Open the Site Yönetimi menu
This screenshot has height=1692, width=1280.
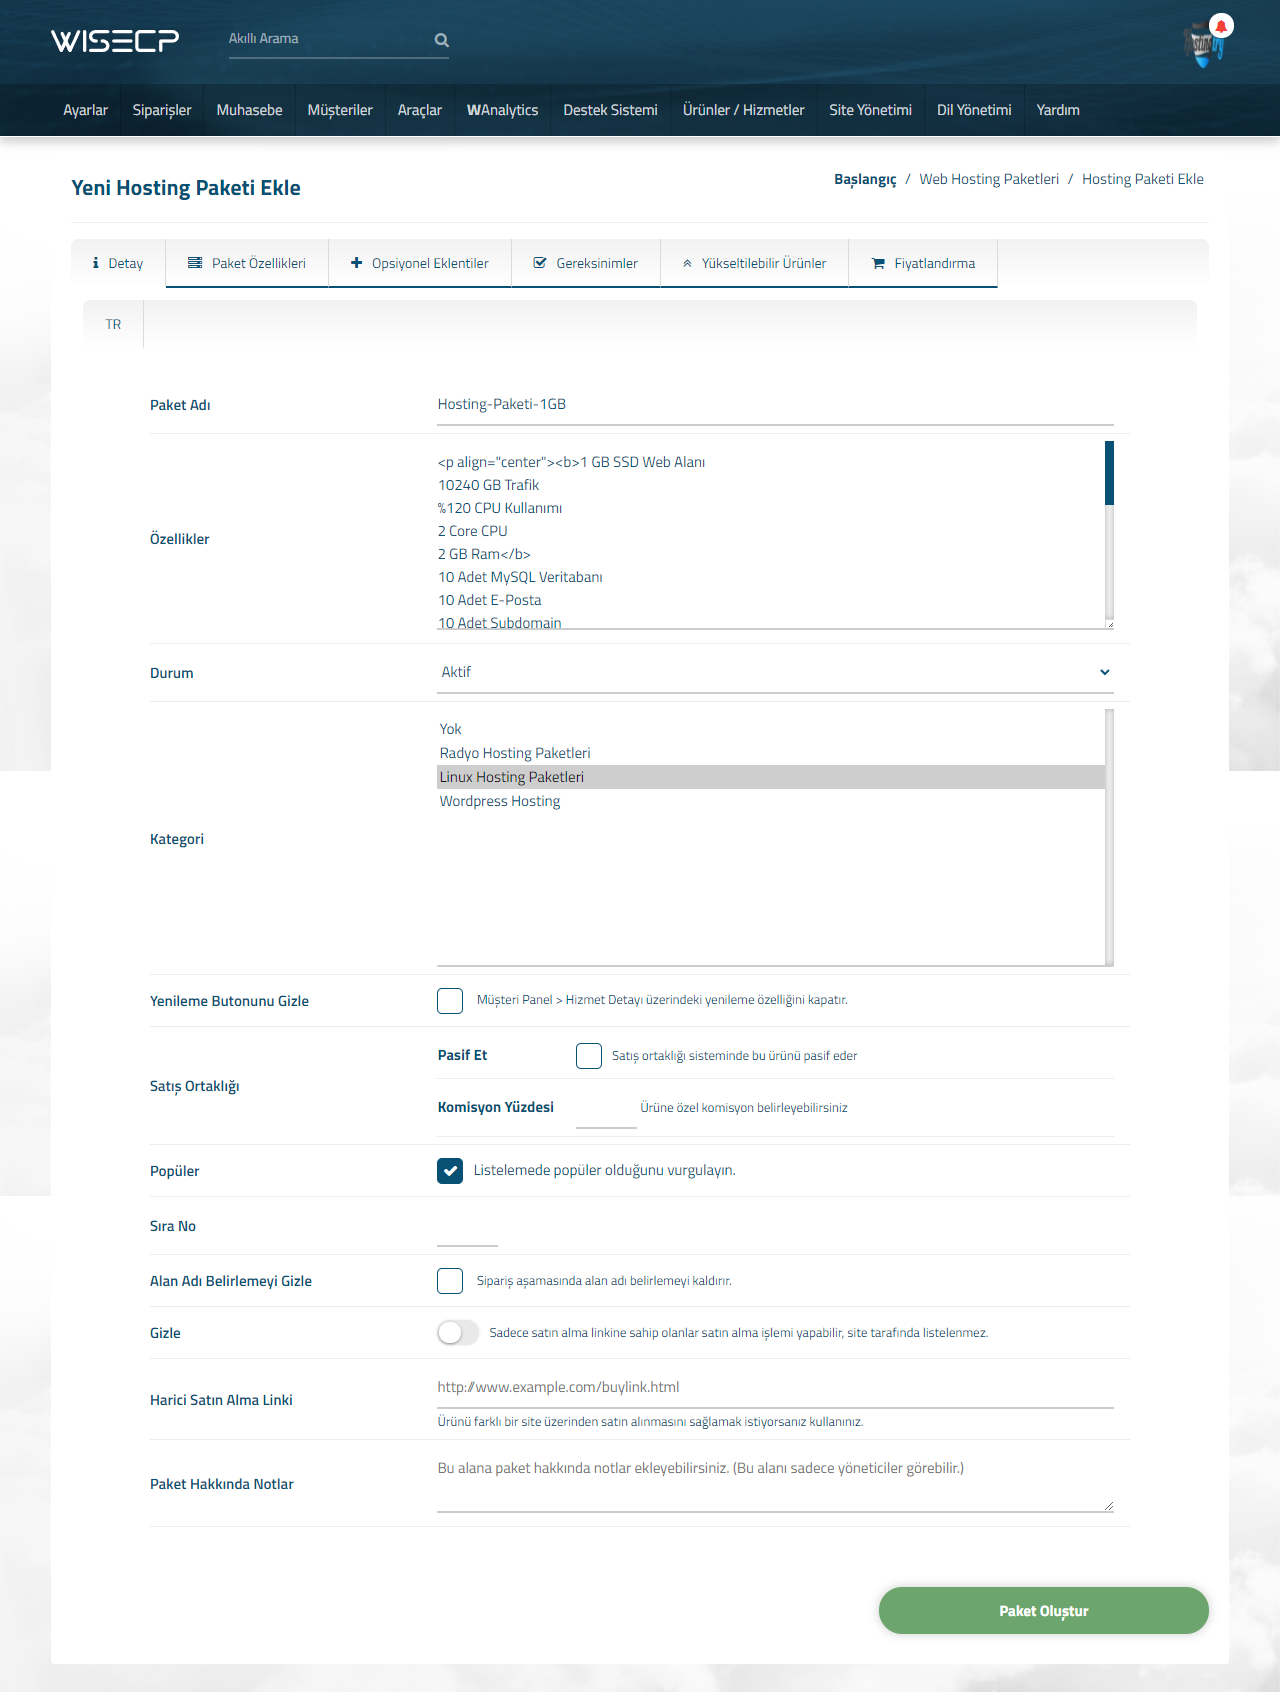[871, 110]
